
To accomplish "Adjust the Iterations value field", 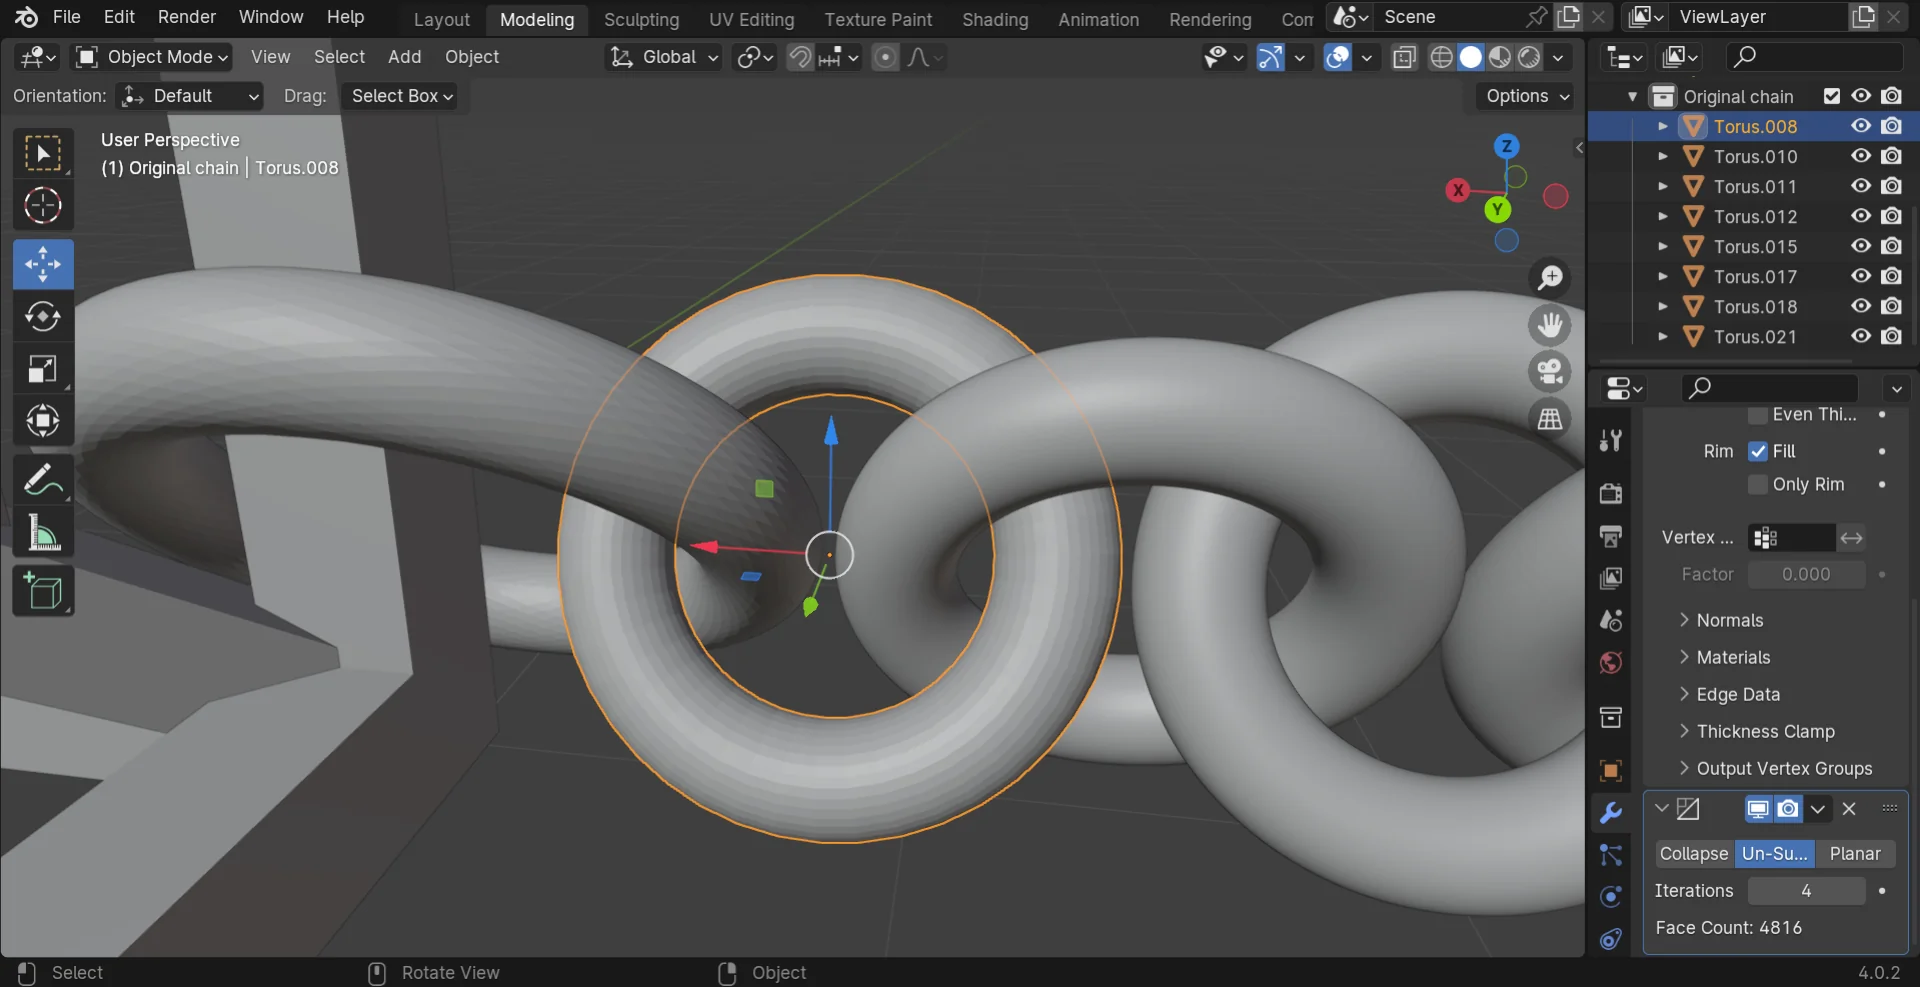I will click(x=1805, y=890).
